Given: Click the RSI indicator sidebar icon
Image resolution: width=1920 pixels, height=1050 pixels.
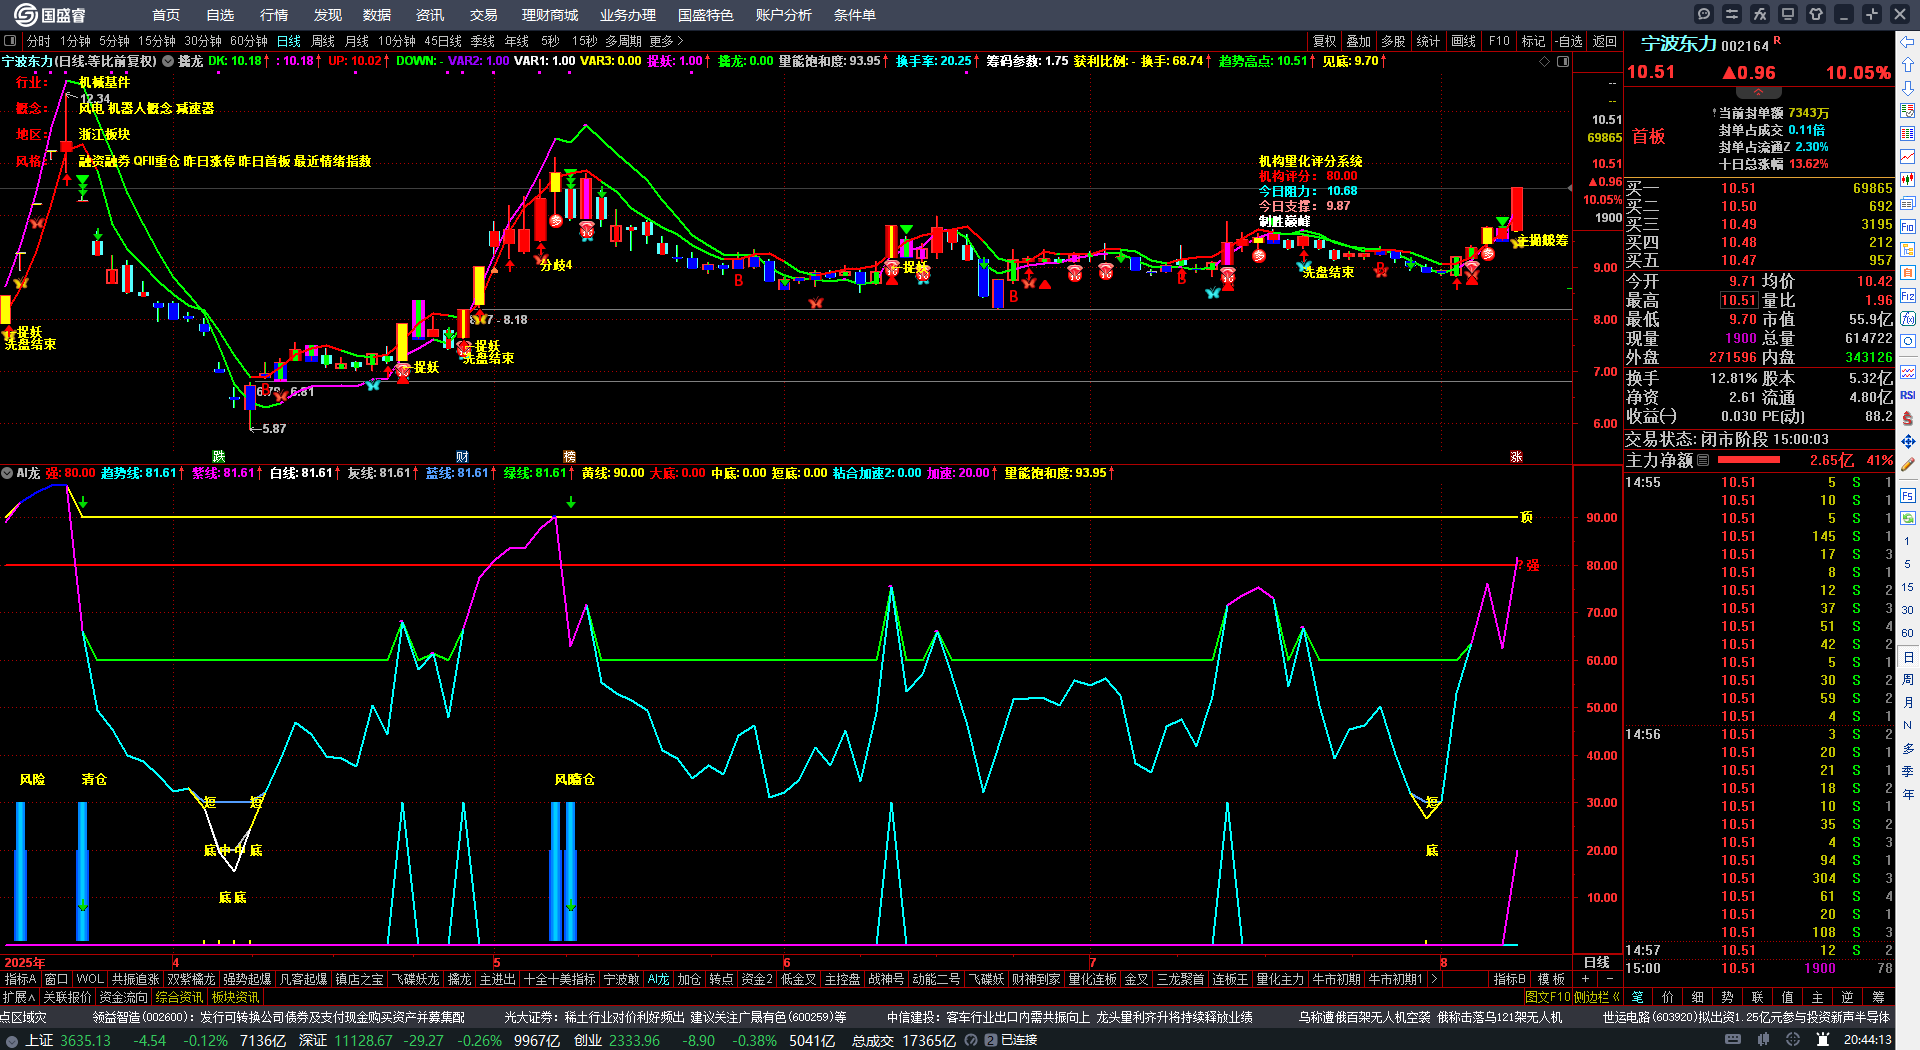Looking at the screenshot, I should 1908,395.
